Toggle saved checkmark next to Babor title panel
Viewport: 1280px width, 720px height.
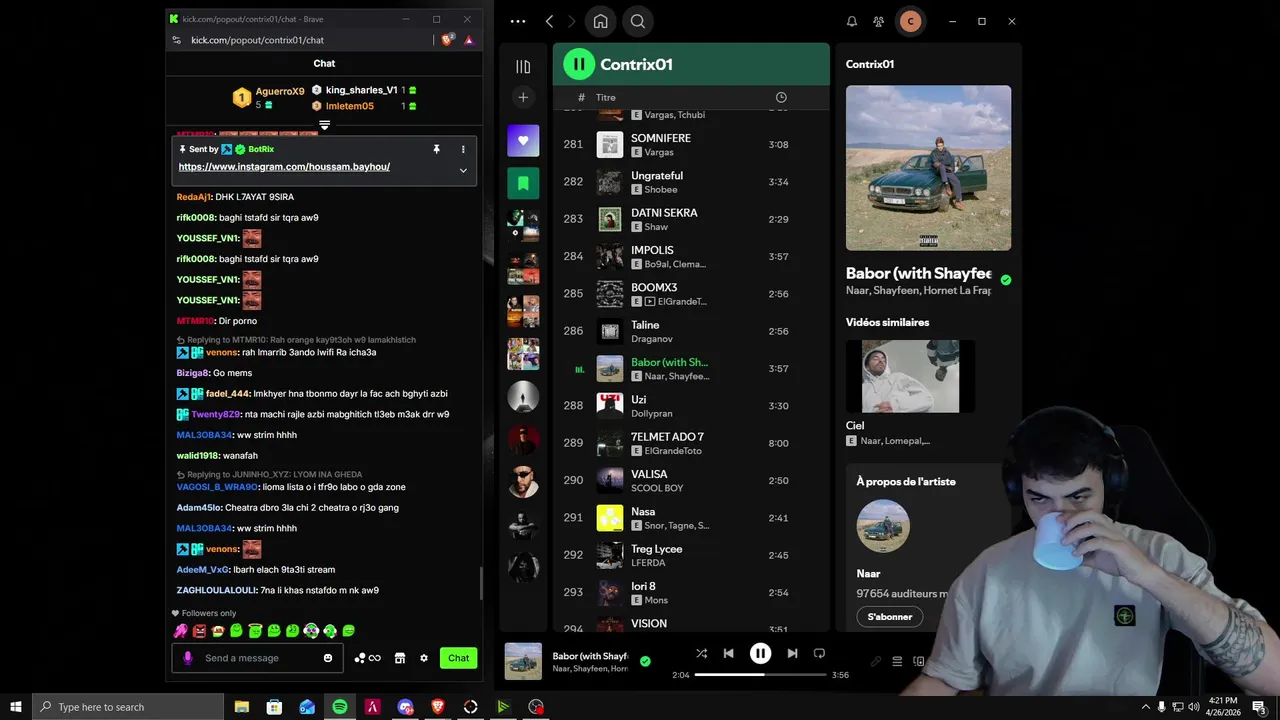pos(1006,280)
